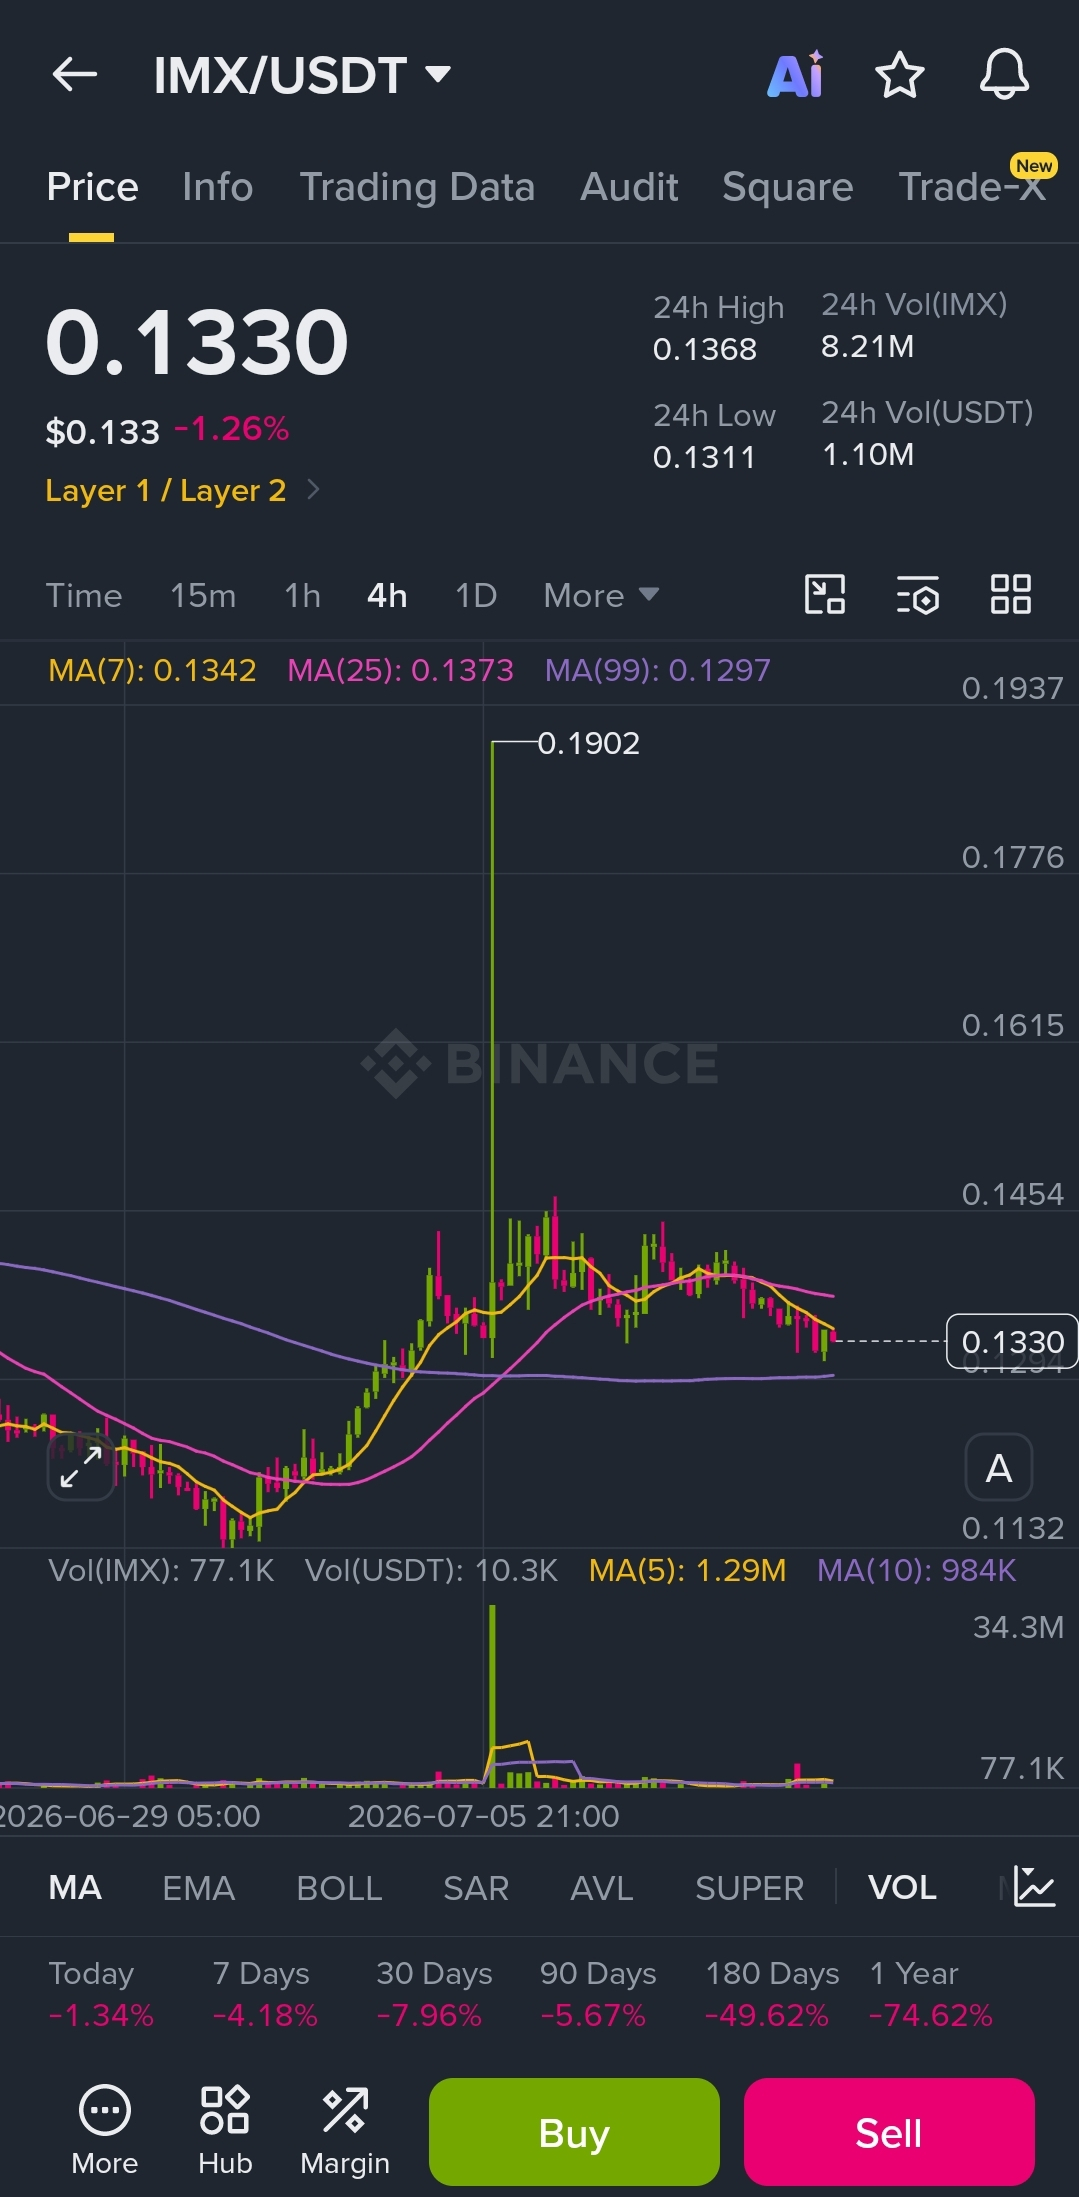Open the Trade-X tab
This screenshot has width=1079, height=2197.
pyautogui.click(x=973, y=185)
